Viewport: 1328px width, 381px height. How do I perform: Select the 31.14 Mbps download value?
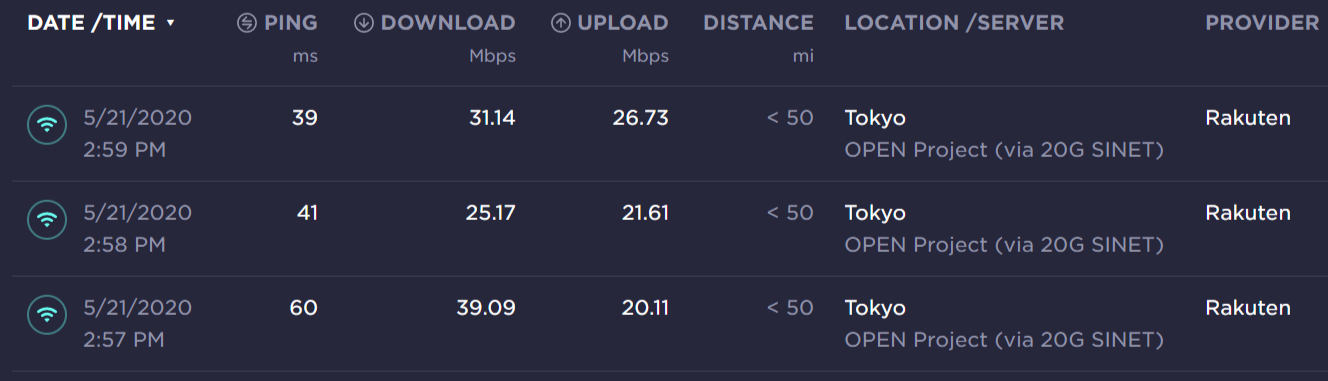pos(492,118)
